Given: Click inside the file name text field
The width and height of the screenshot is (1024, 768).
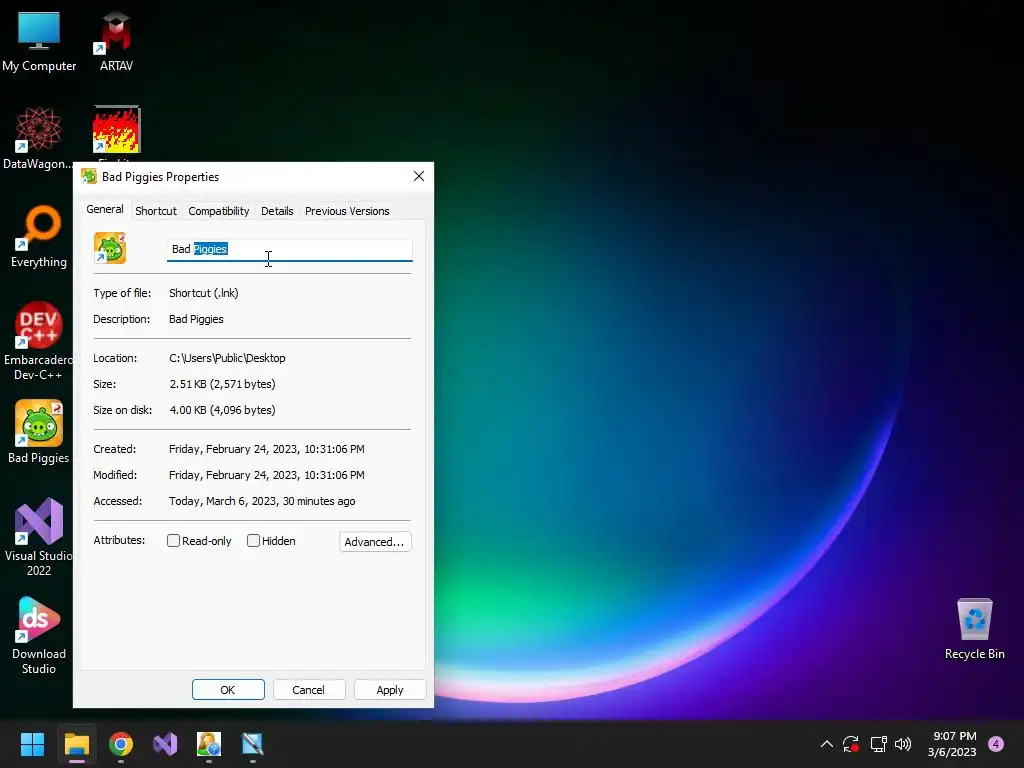Looking at the screenshot, I should coord(289,249).
